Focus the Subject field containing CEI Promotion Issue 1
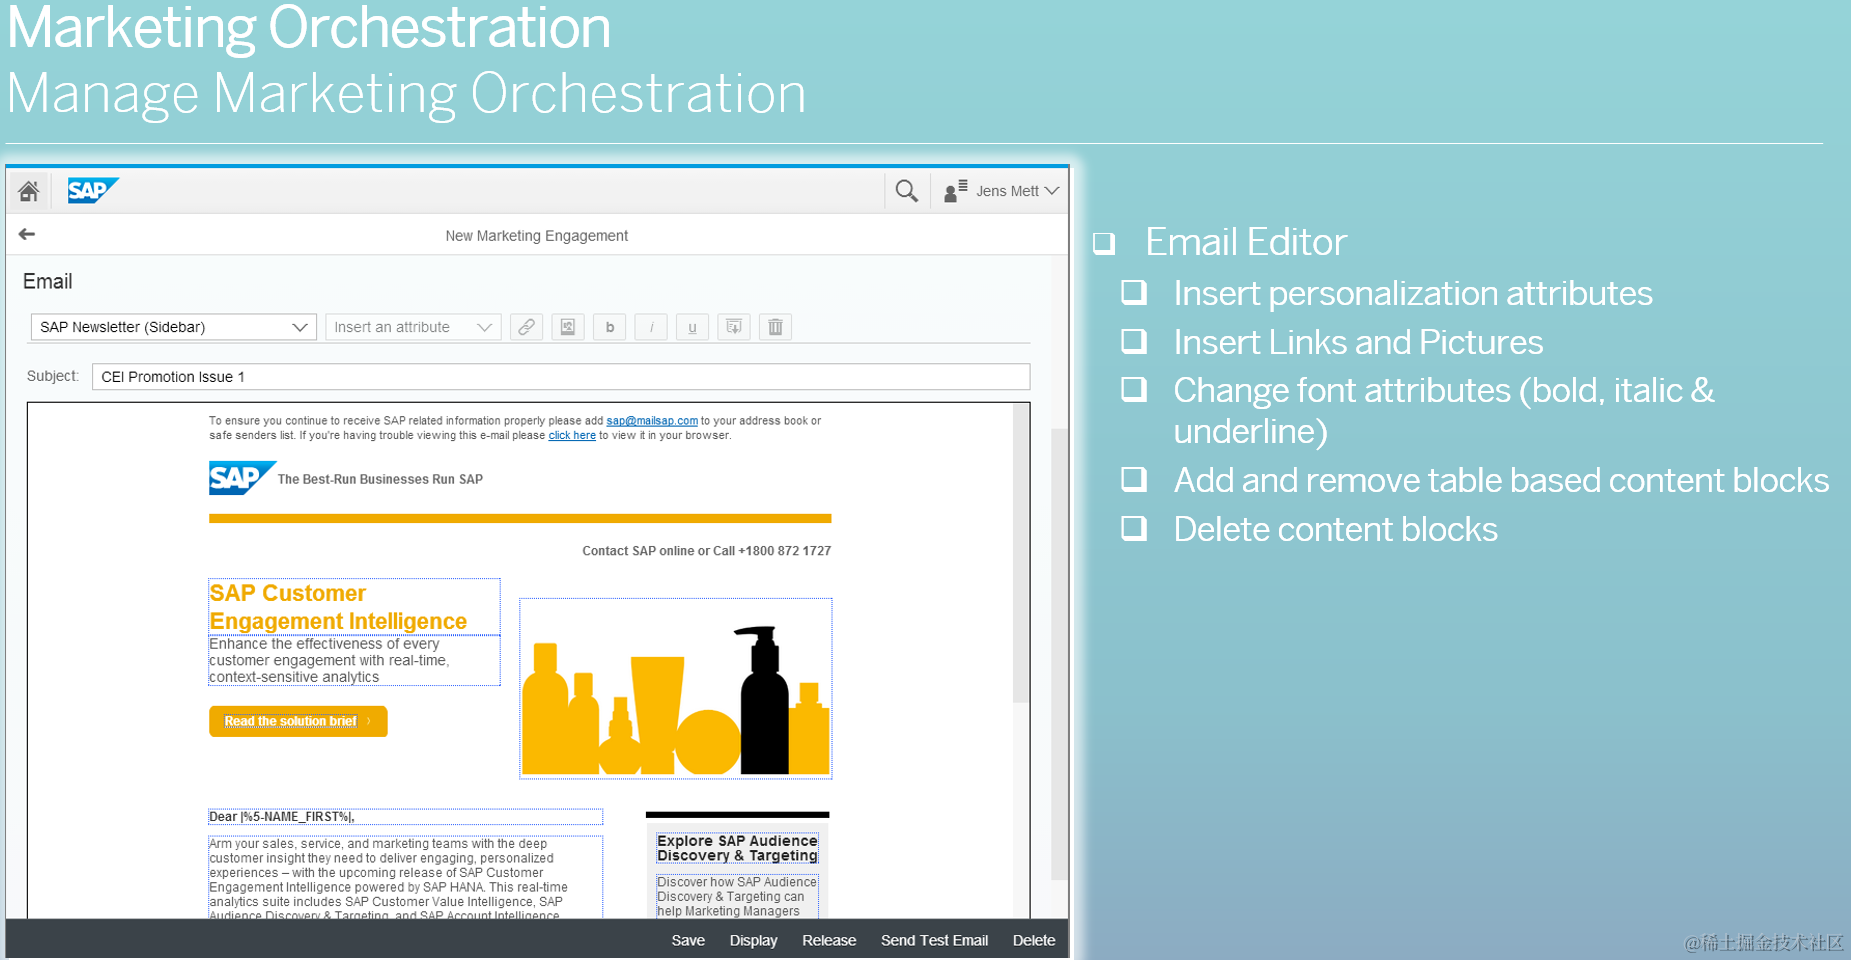This screenshot has width=1851, height=960. point(561,377)
